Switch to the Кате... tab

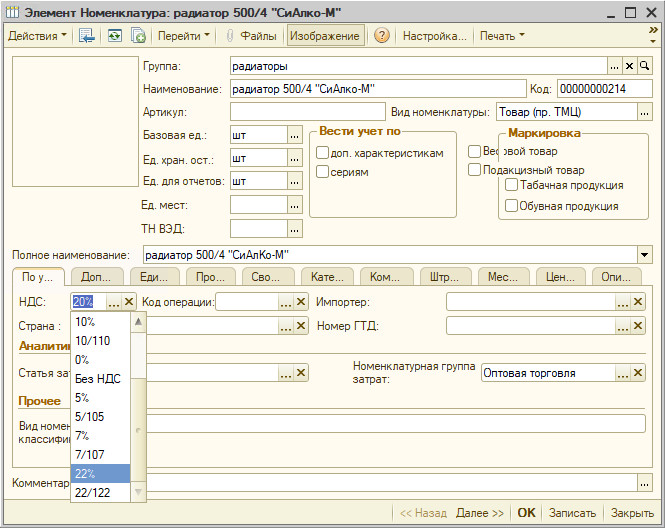326,277
